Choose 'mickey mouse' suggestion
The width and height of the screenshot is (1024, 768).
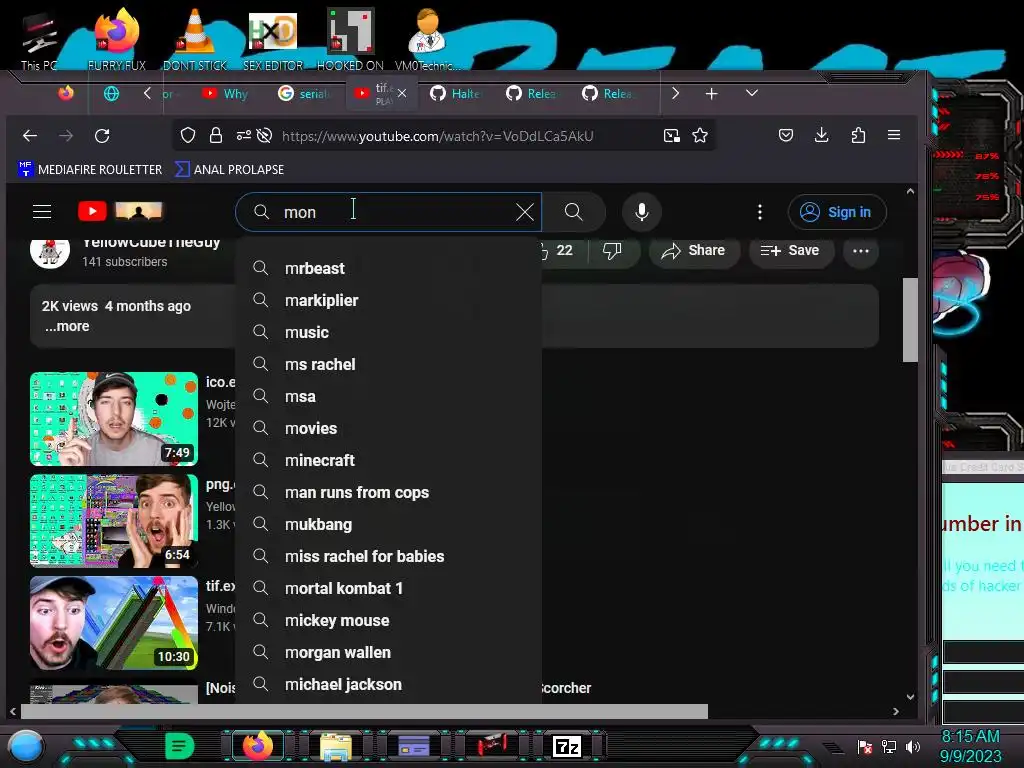(x=388, y=620)
